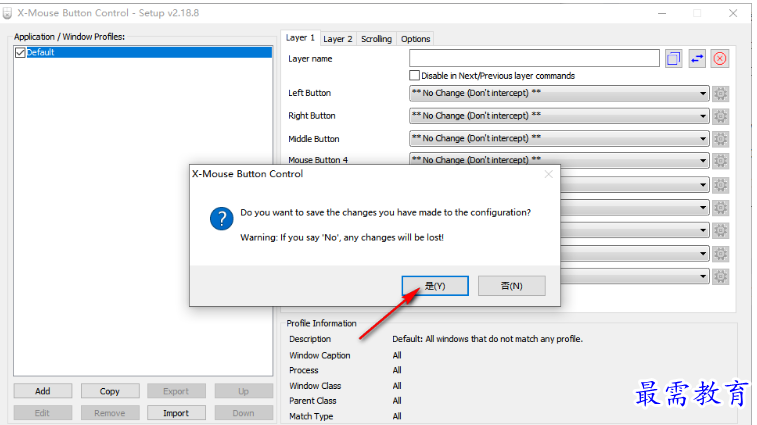The image size is (757, 425).
Task: Click the X-Mouse app icon in title bar
Action: (x=7, y=13)
